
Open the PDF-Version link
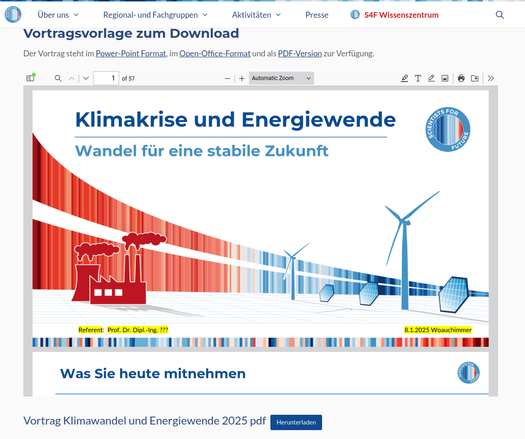pyautogui.click(x=300, y=54)
